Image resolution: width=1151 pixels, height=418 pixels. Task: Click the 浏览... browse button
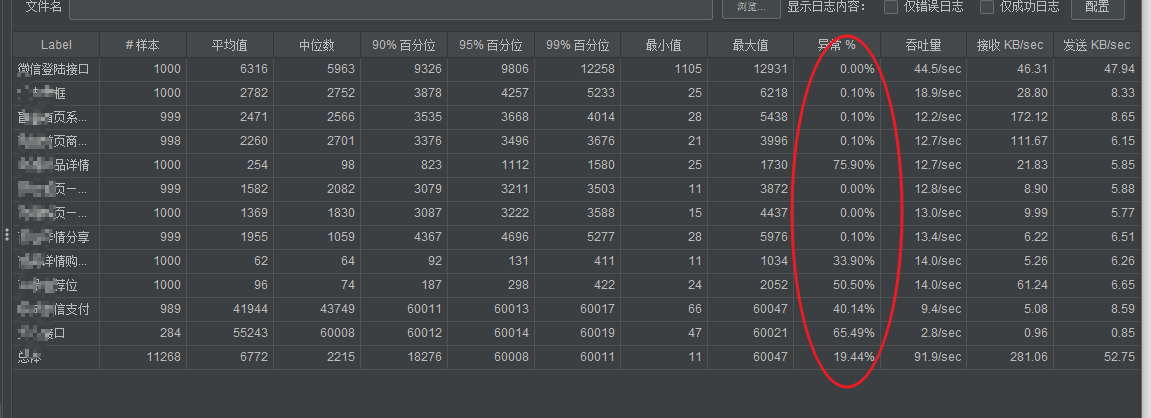tap(751, 7)
